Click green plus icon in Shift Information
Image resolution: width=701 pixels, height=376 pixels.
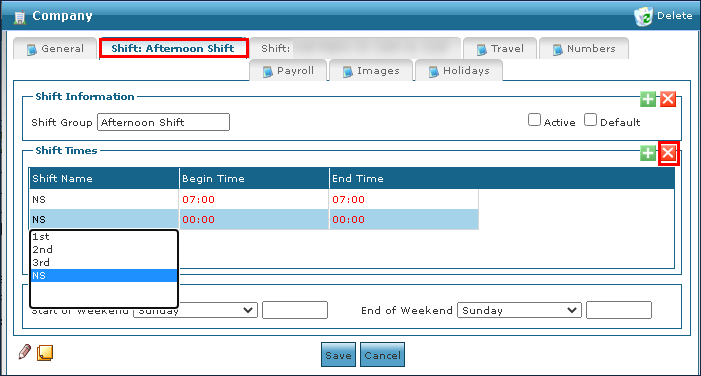tap(648, 99)
